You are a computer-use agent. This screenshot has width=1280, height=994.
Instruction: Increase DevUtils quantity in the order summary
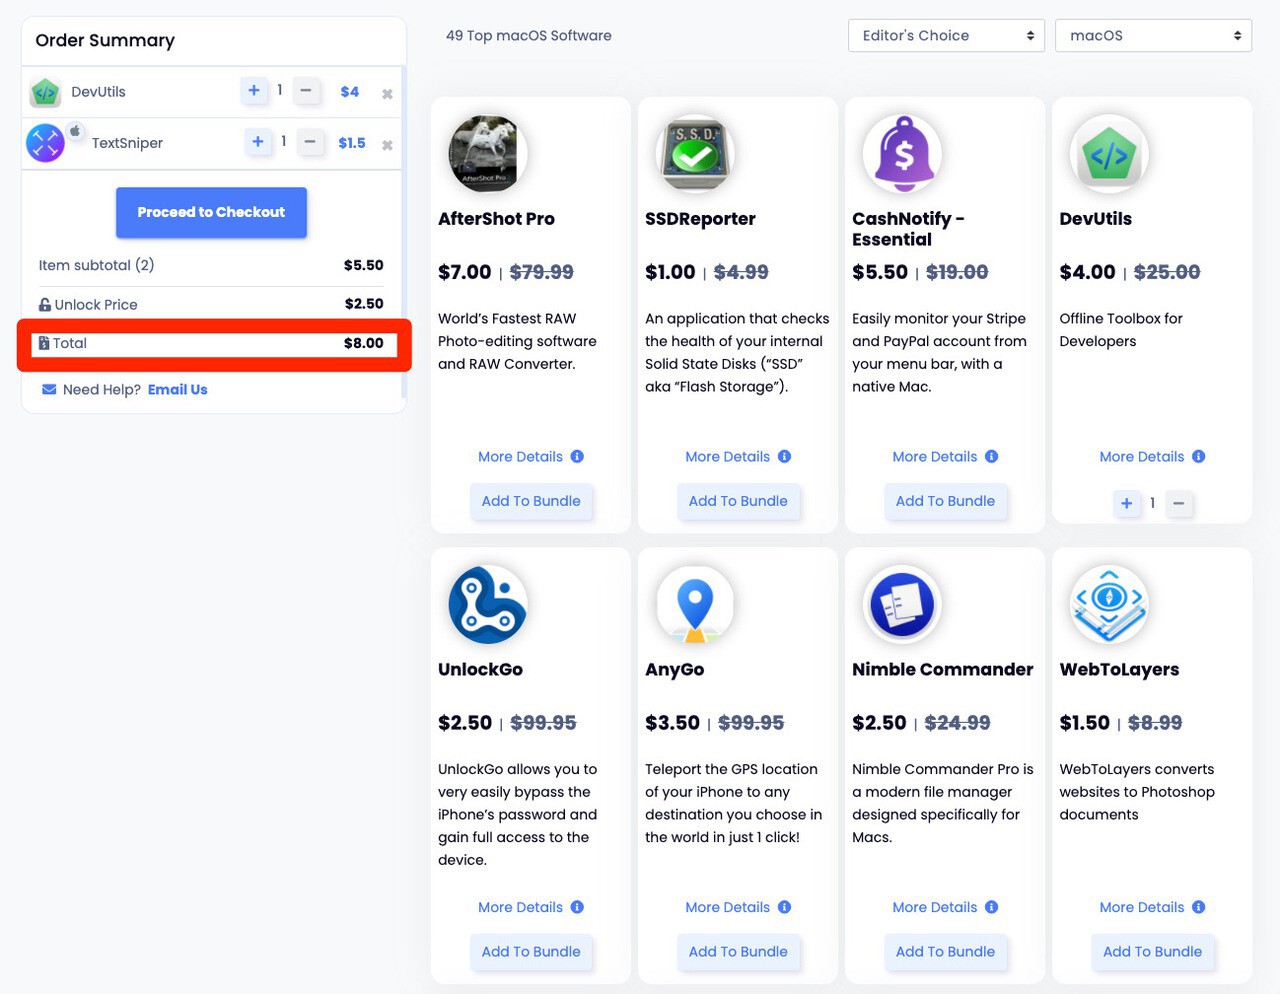255,91
